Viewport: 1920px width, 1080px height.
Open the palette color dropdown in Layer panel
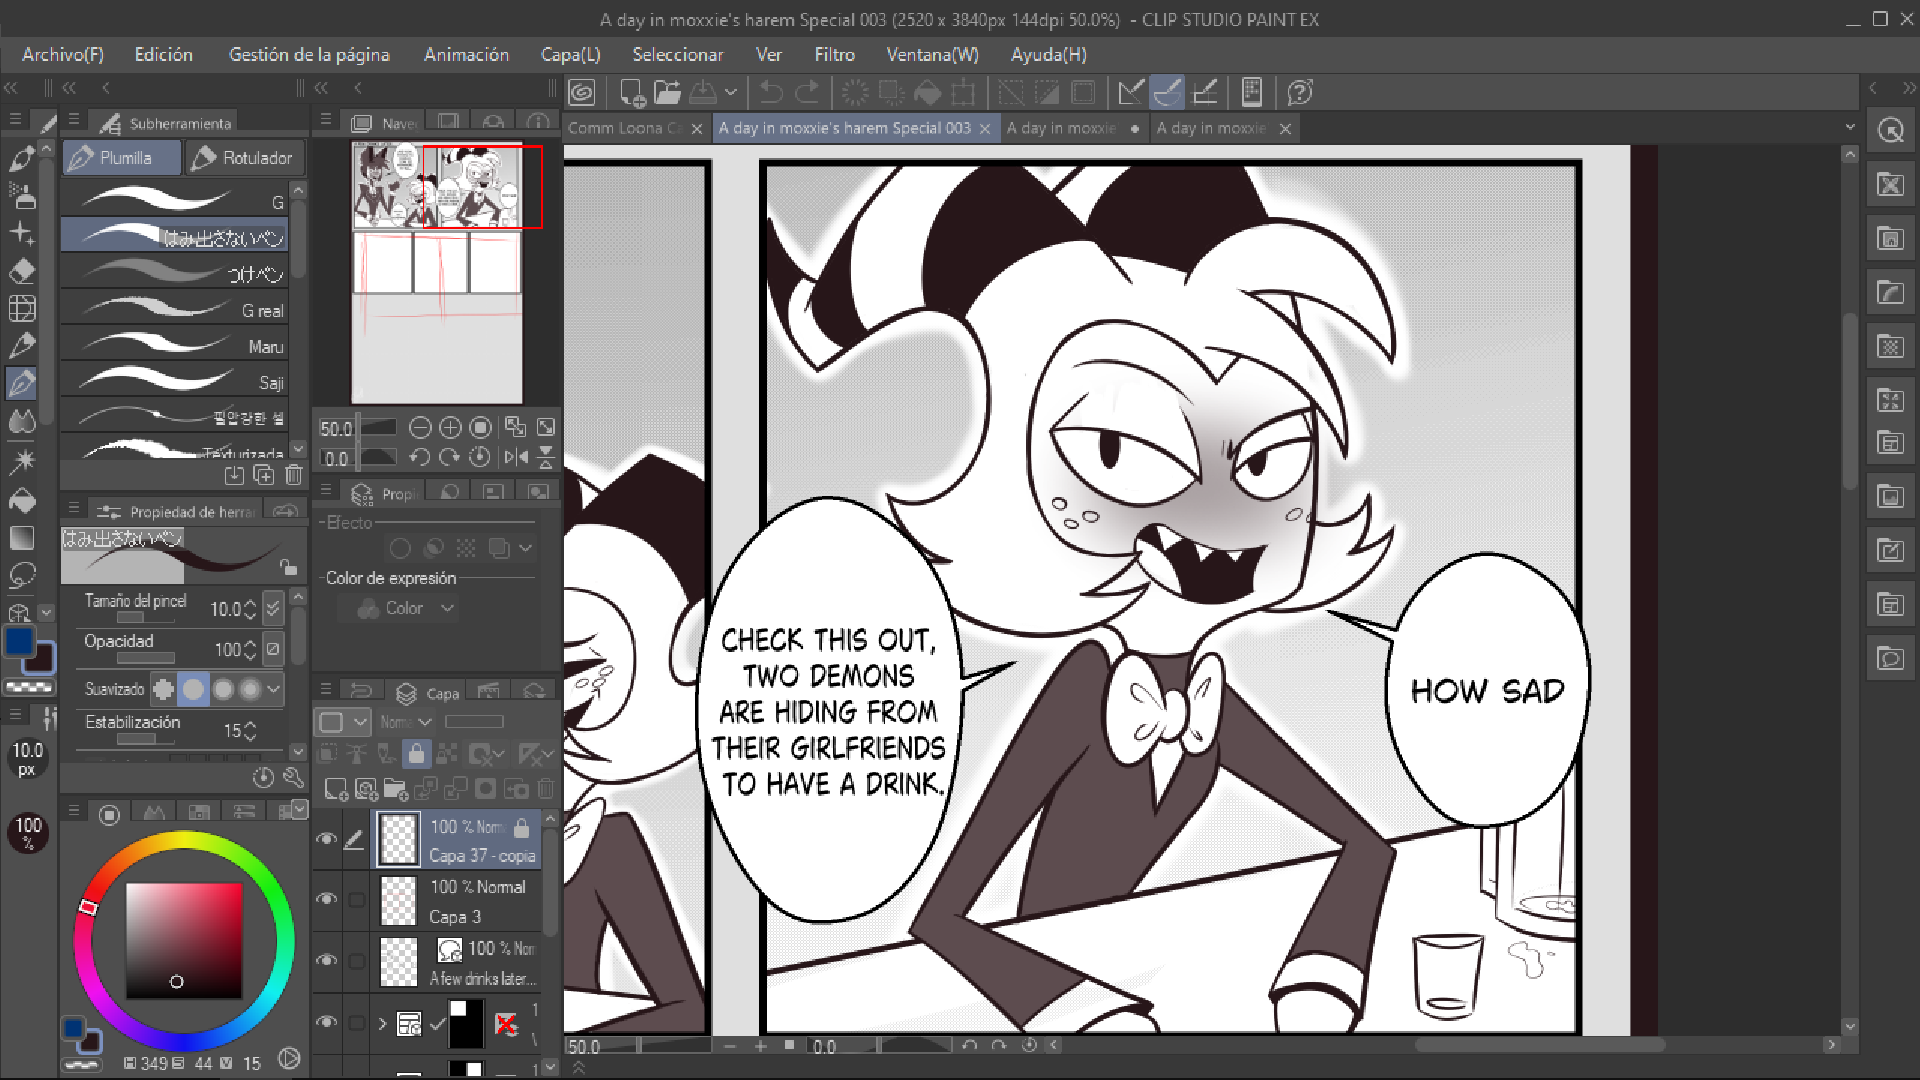click(342, 722)
